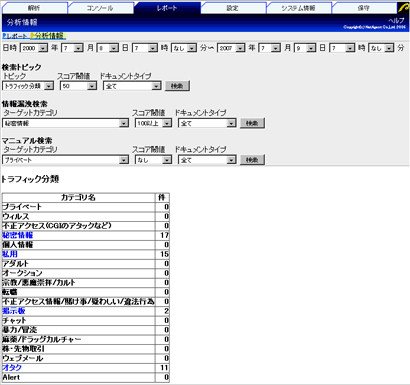The image size is (410, 385).
Task: Select the ウェブメール table row
Action: click(86, 358)
